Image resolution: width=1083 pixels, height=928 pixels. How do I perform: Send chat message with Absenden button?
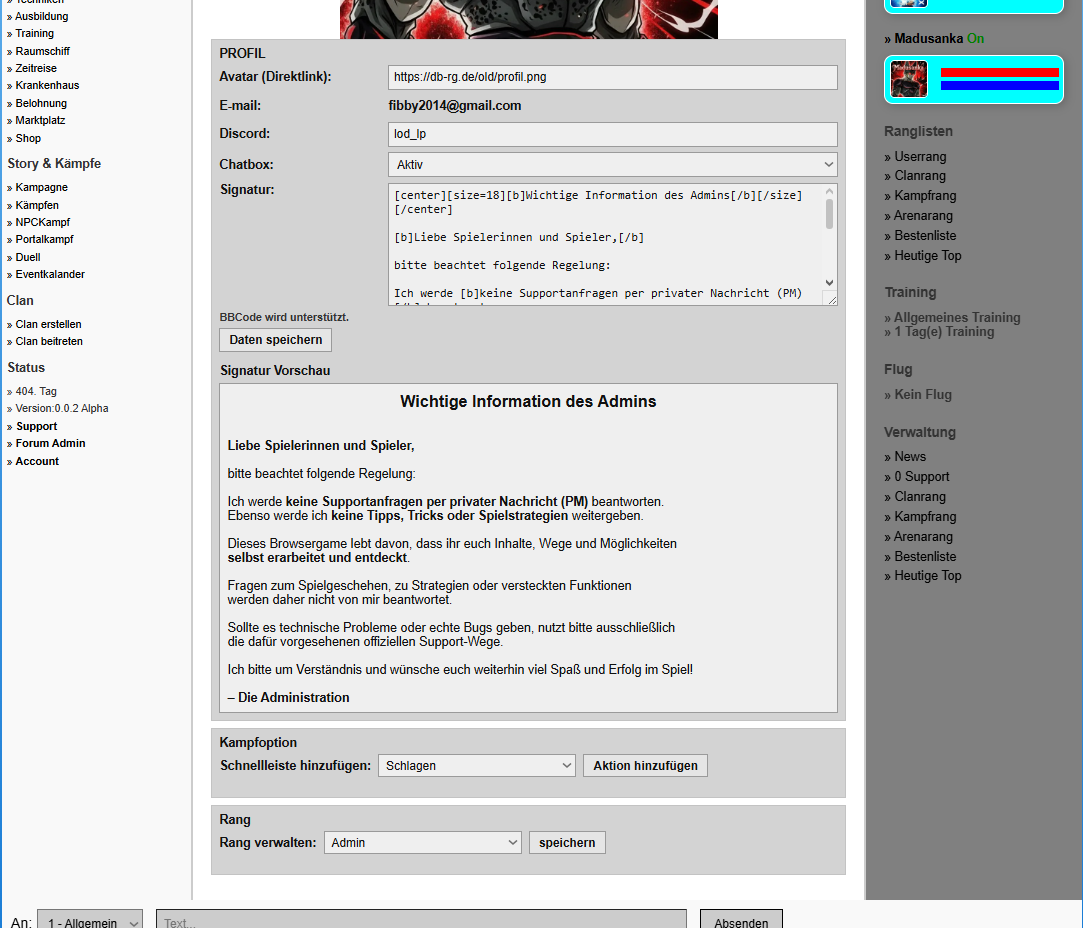(741, 921)
